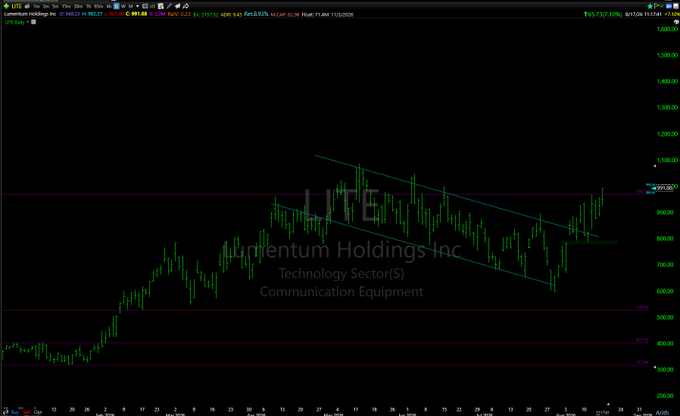Viewport: 680px width, 416px height.
Task: Click the indicators template icon
Action: [x=161, y=6]
